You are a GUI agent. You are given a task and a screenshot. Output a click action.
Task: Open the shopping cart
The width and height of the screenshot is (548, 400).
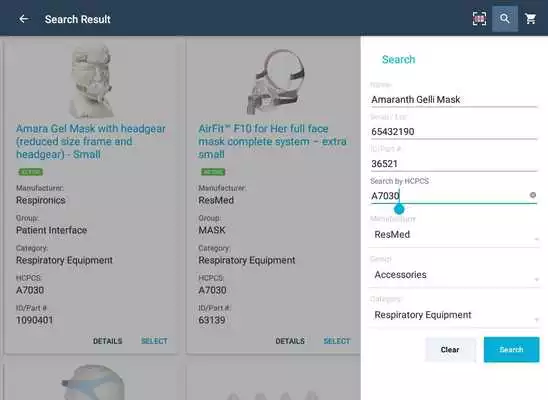(x=531, y=19)
